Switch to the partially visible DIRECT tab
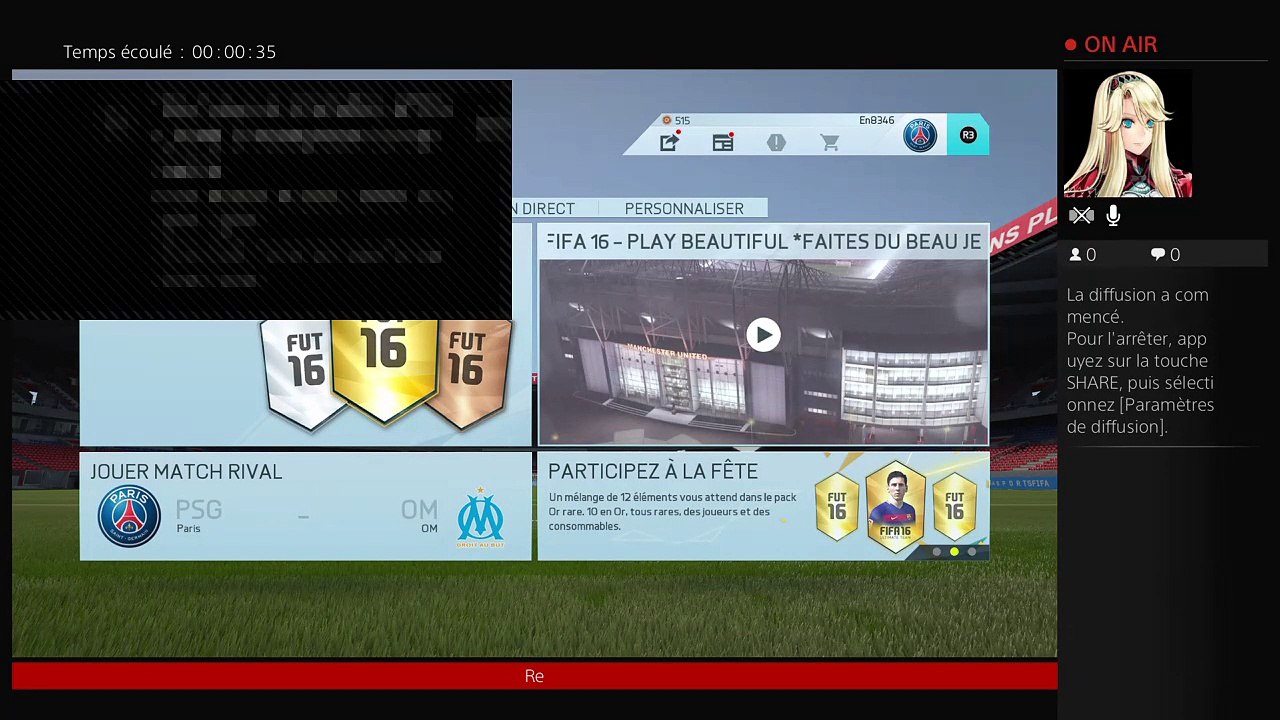This screenshot has width=1280, height=720. click(541, 209)
